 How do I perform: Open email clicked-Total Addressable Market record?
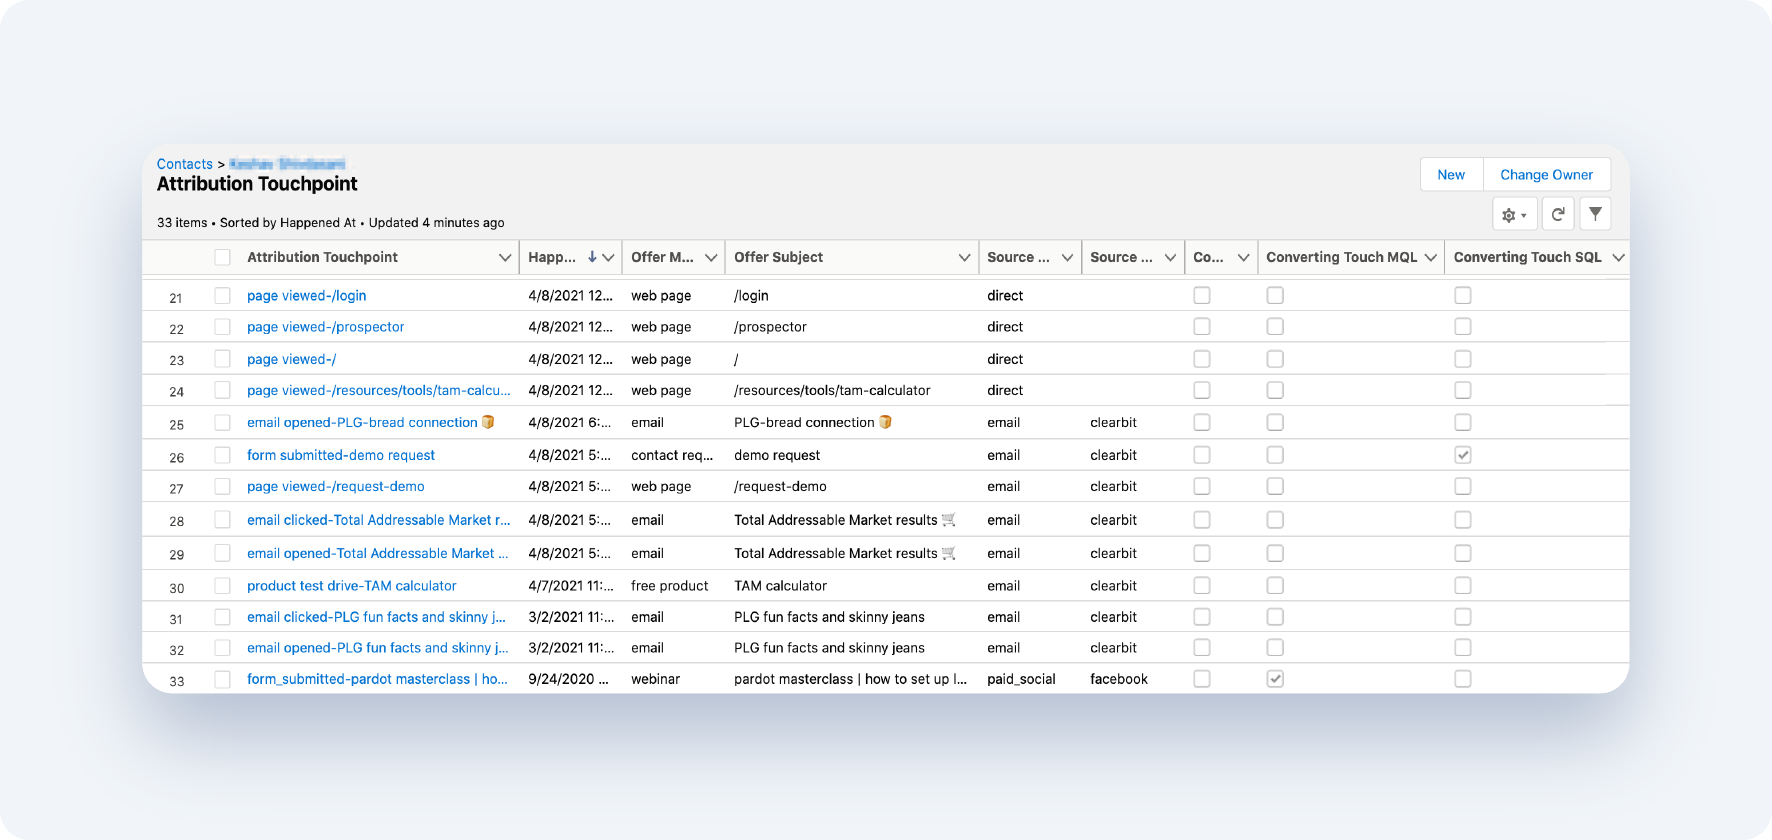click(x=378, y=520)
